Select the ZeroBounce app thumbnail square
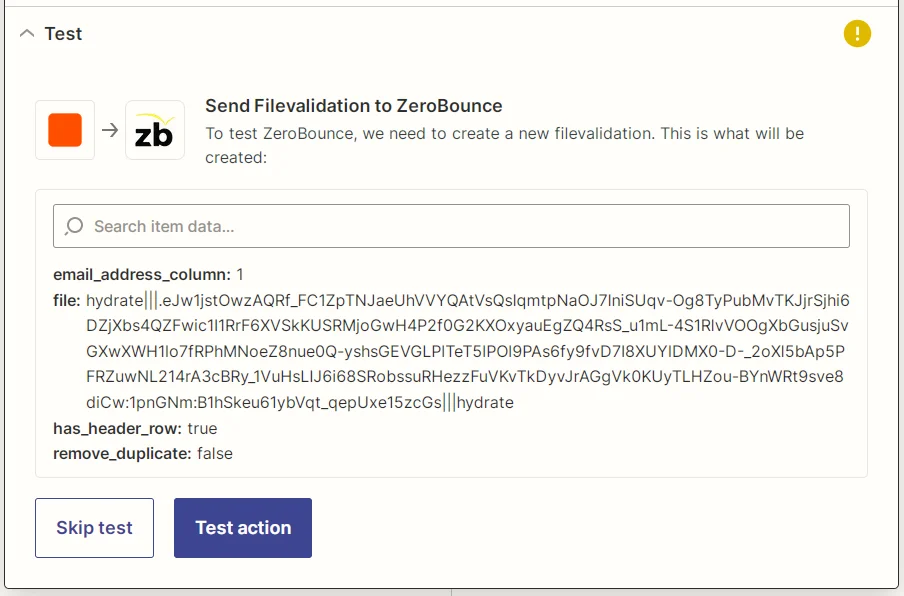 153,130
